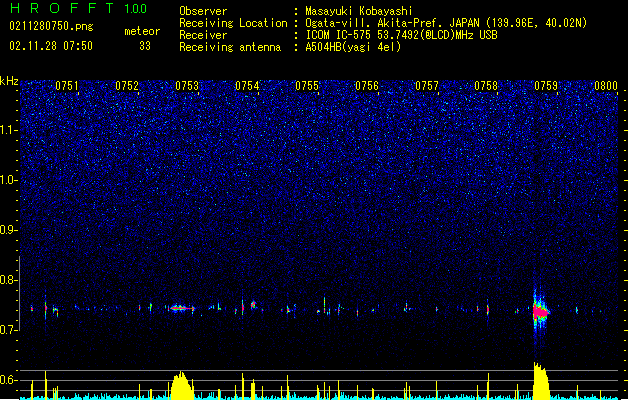Screen dimensions: 629x400
Task: Select the ICOM IC-575 53.7492 MHz receiver text
Action: [402, 35]
